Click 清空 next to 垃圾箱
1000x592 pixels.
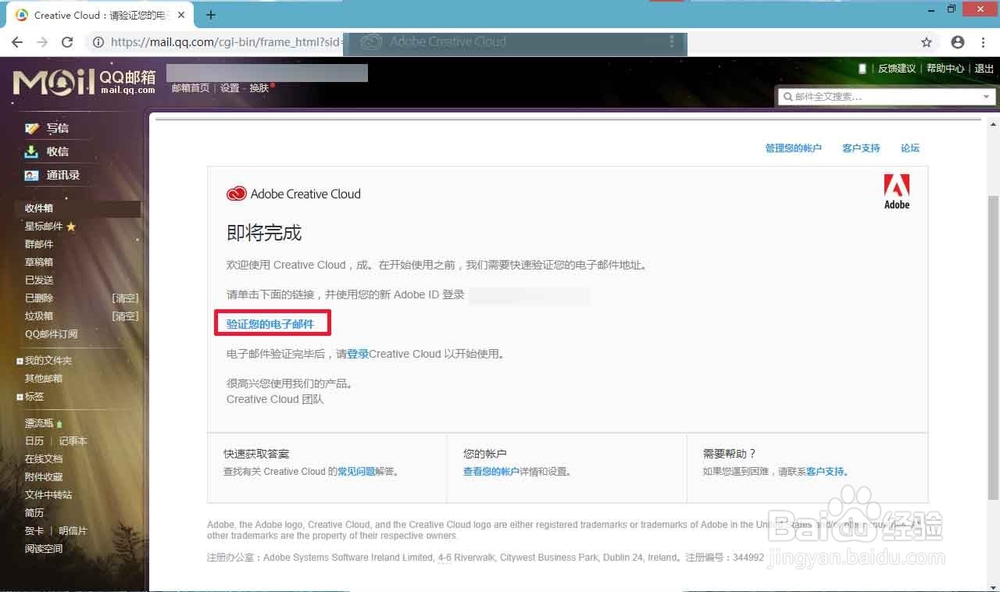coord(125,316)
